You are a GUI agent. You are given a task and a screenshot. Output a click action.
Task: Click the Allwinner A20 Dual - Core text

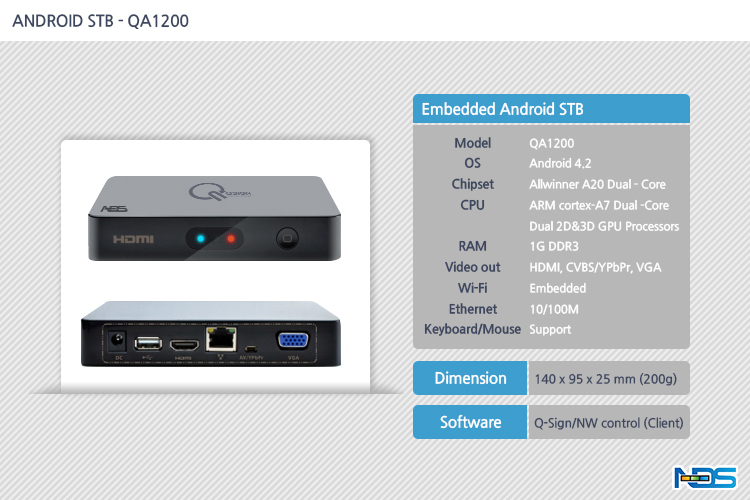click(597, 184)
